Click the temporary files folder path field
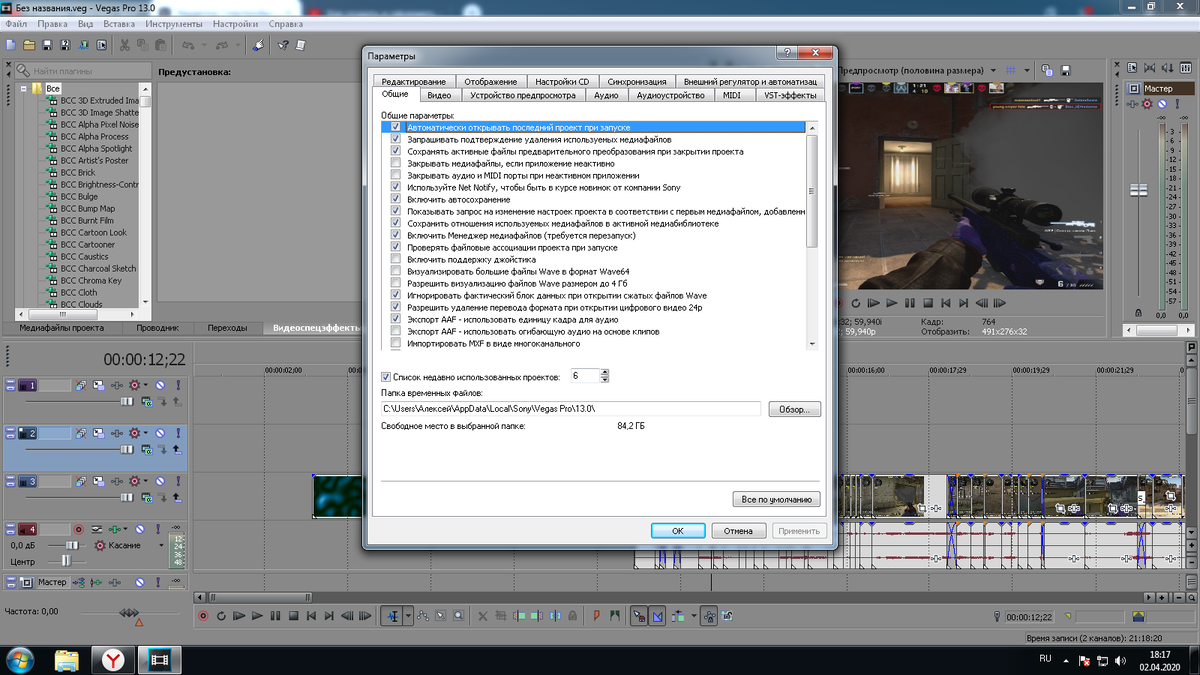The height and width of the screenshot is (675, 1200). click(572, 409)
